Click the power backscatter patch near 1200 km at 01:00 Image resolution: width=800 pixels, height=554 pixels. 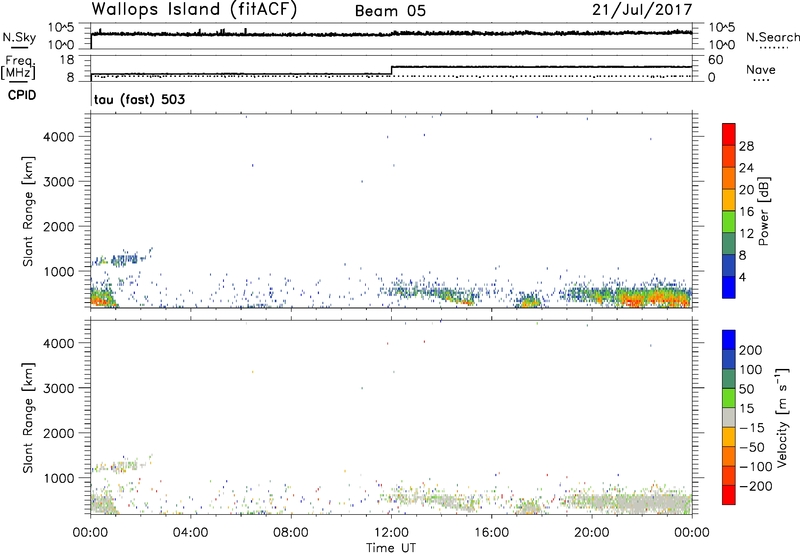point(122,259)
